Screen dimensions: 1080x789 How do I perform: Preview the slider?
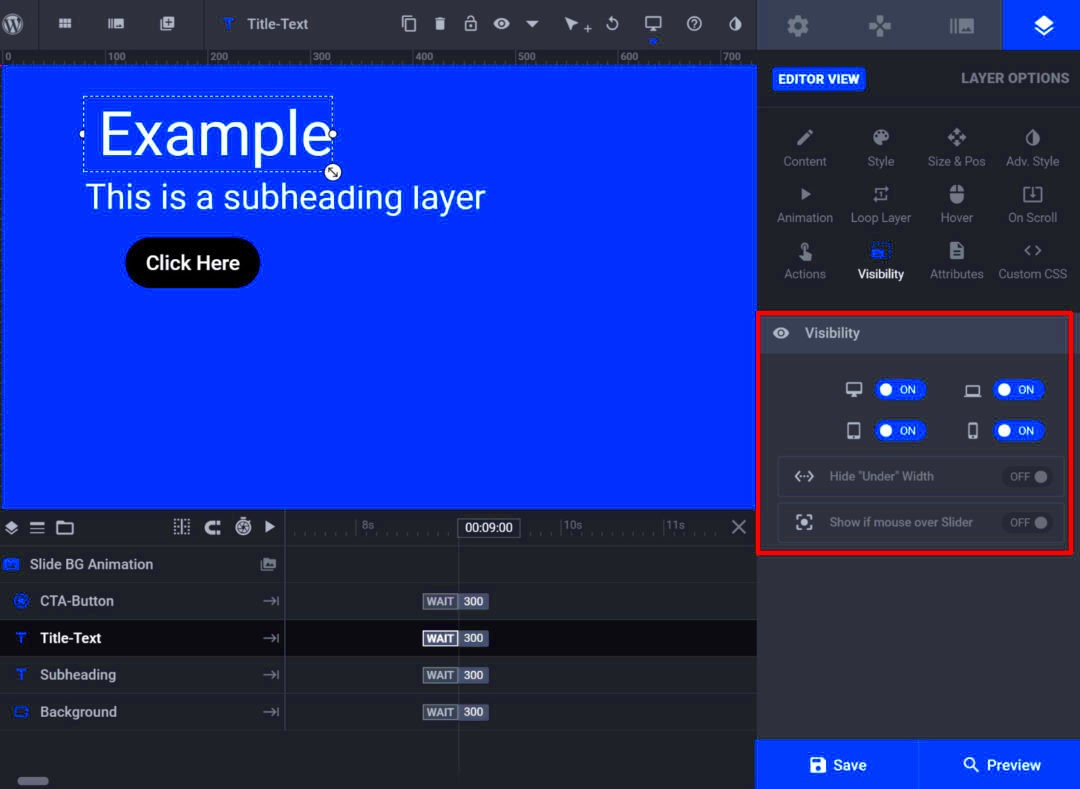pyautogui.click(x=1000, y=765)
